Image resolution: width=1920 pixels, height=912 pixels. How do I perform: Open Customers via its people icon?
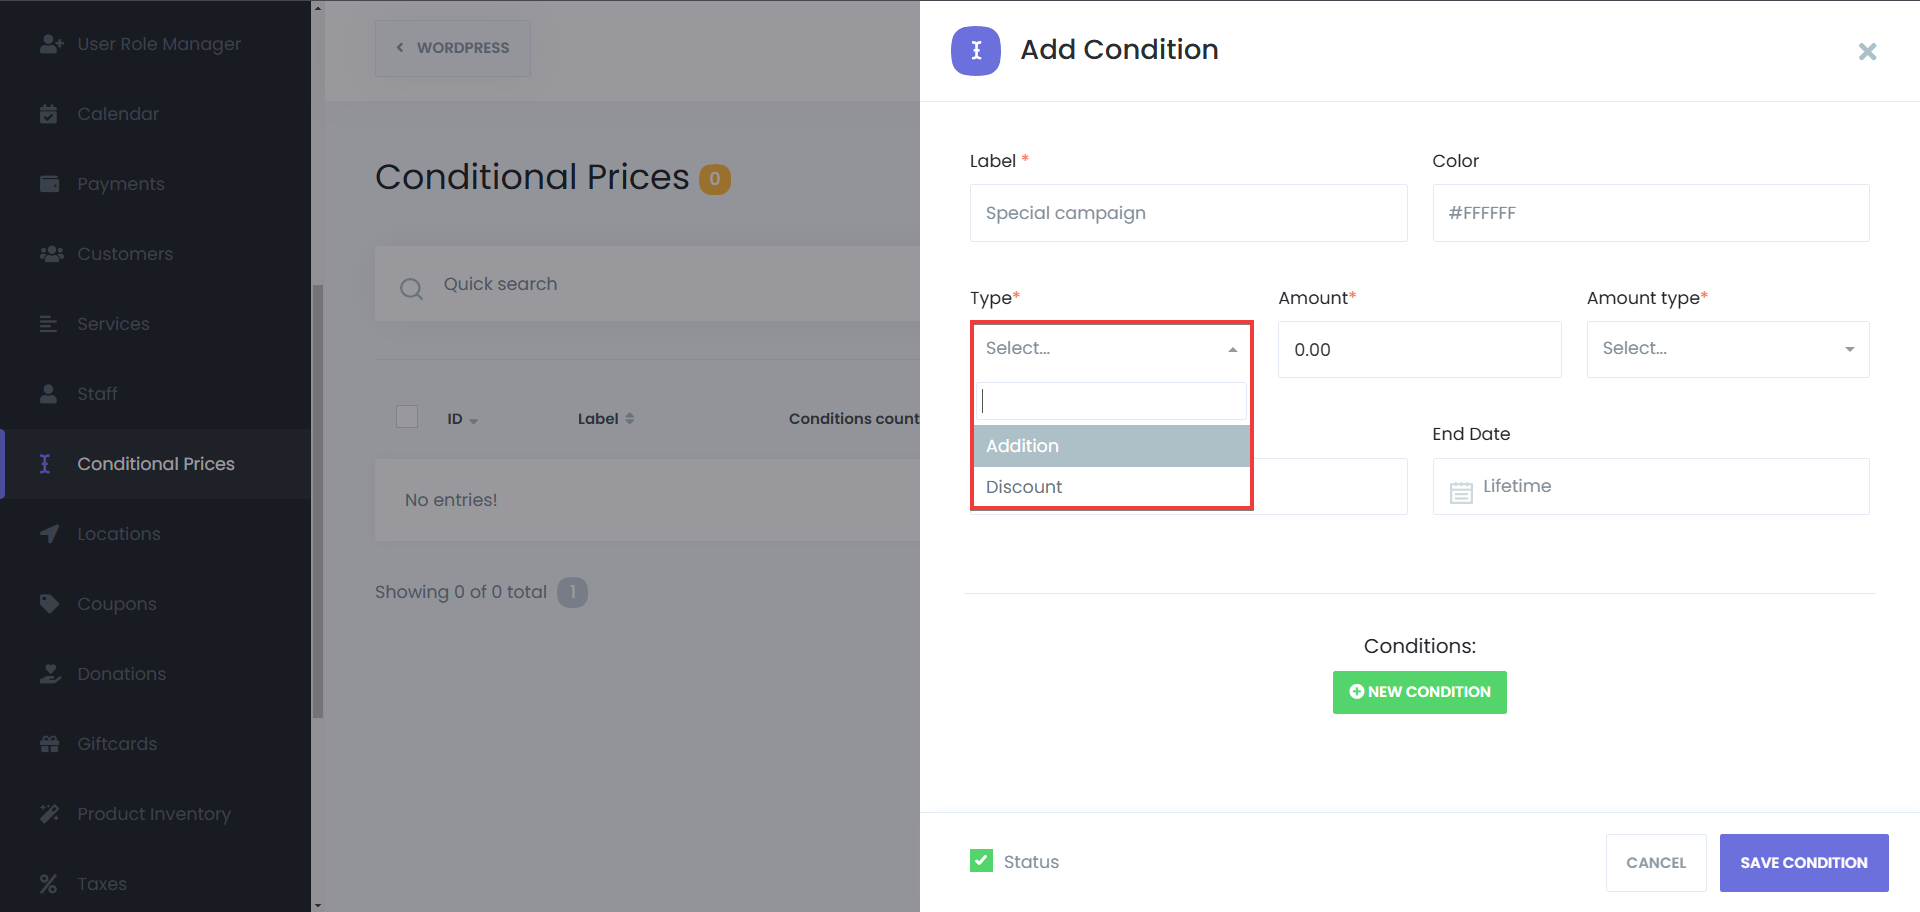tap(51, 254)
